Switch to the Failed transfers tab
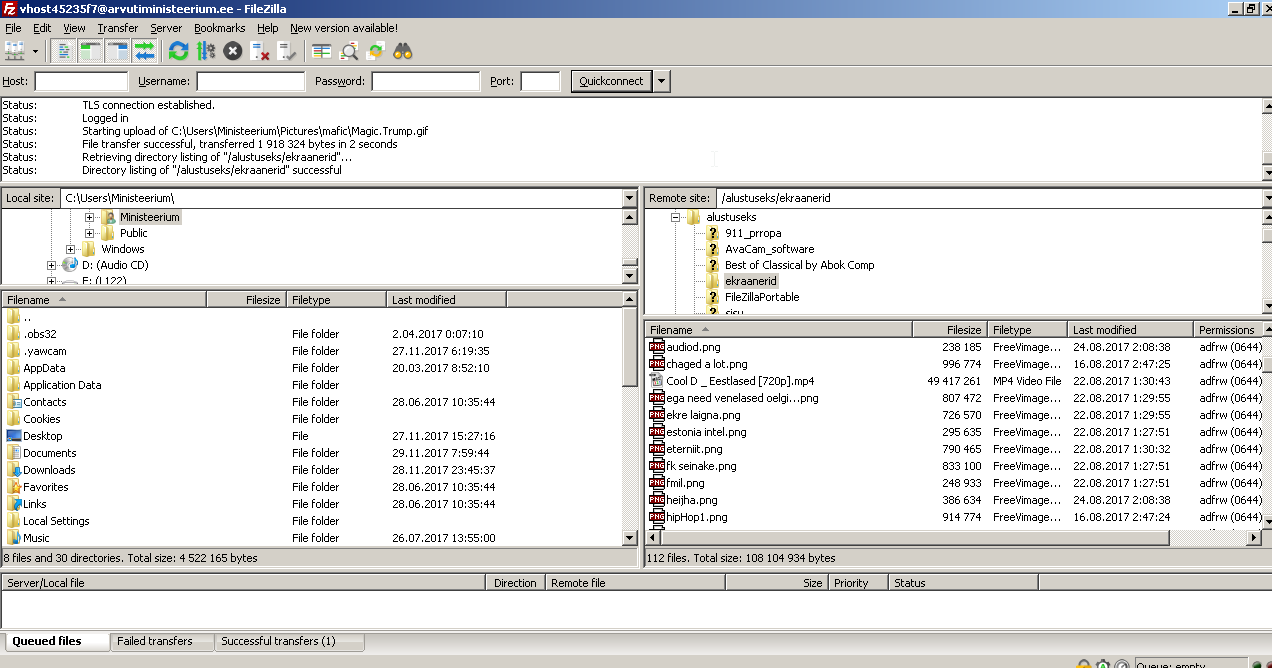The width and height of the screenshot is (1272, 668). (x=155, y=641)
